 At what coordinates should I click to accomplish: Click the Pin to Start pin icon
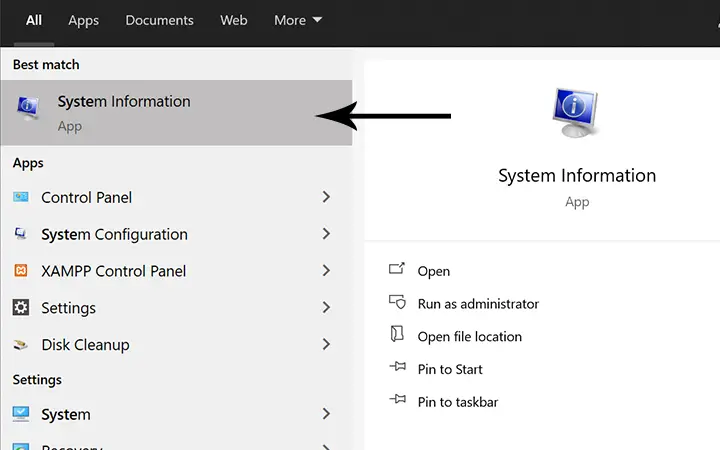pyautogui.click(x=398, y=366)
